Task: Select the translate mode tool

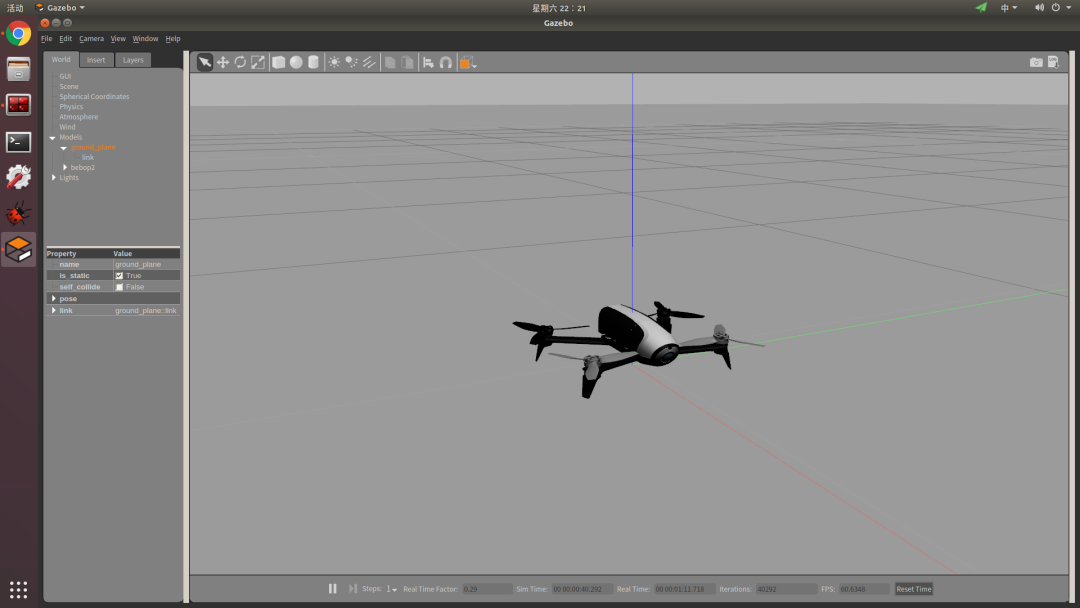Action: (x=222, y=62)
